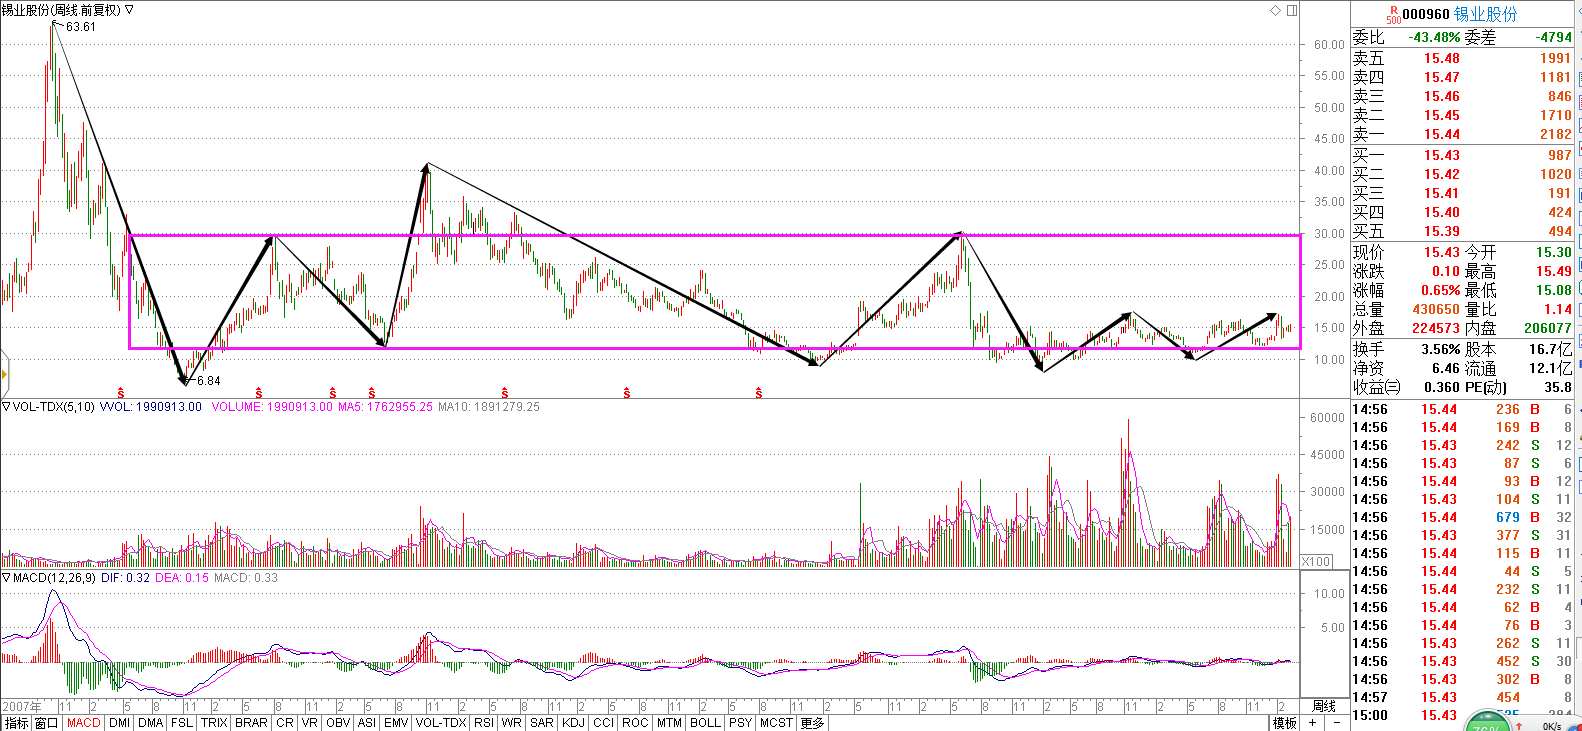Pick the VR indicator tab
The image size is (1582, 731).
pos(309,723)
